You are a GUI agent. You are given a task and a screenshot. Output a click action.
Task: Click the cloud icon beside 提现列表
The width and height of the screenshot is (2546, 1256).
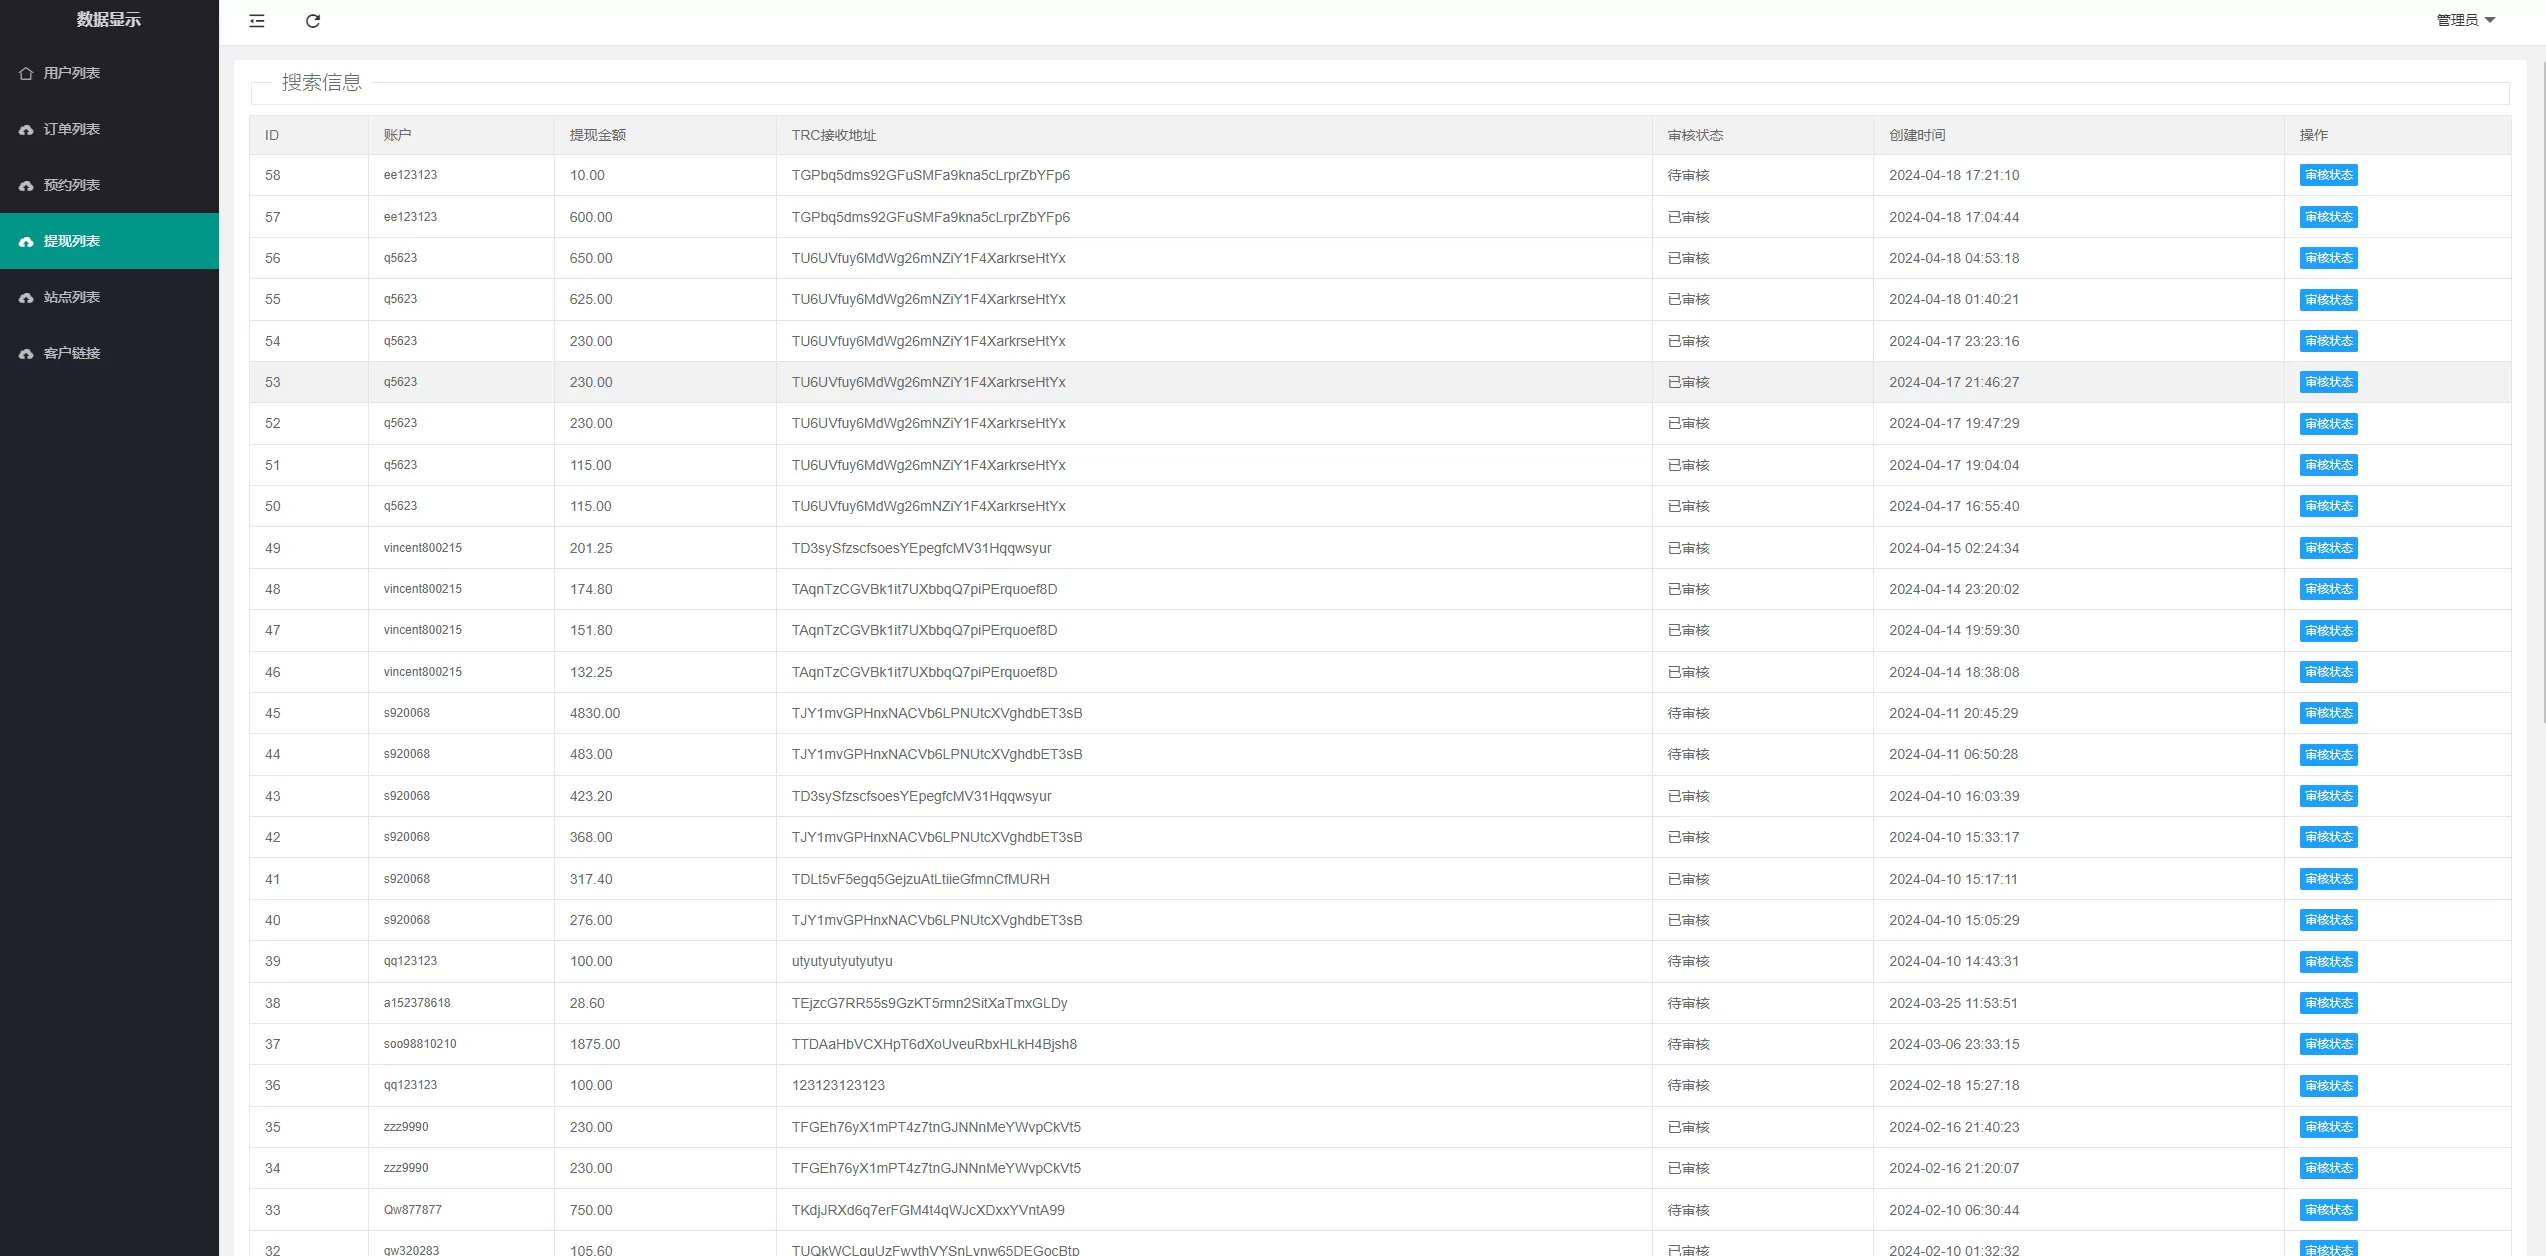click(26, 241)
